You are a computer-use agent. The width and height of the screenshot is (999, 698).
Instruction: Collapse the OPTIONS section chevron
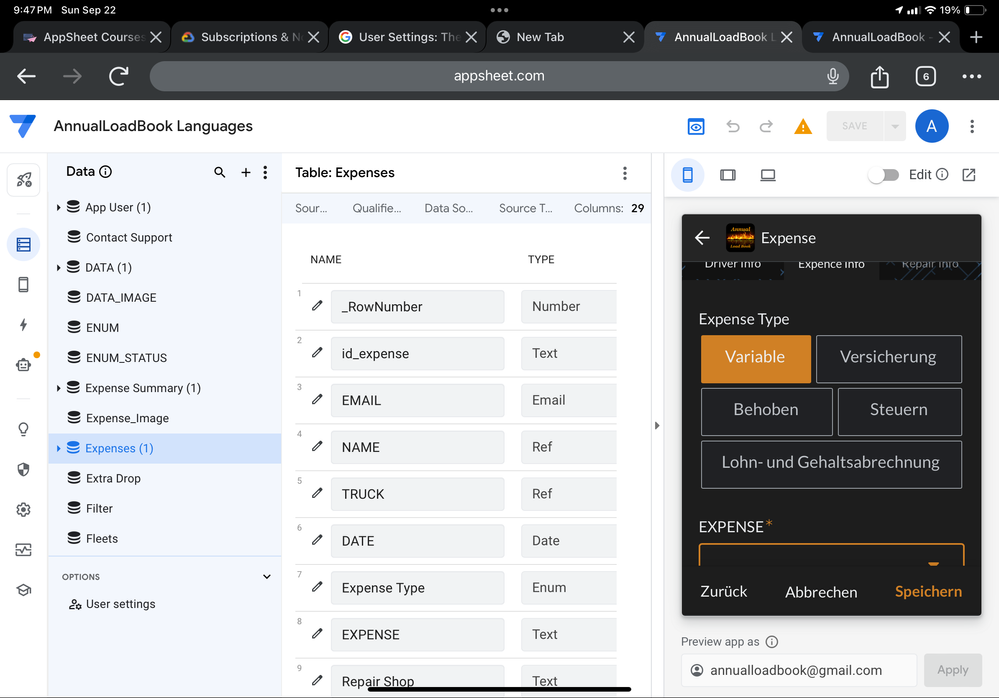pos(266,576)
